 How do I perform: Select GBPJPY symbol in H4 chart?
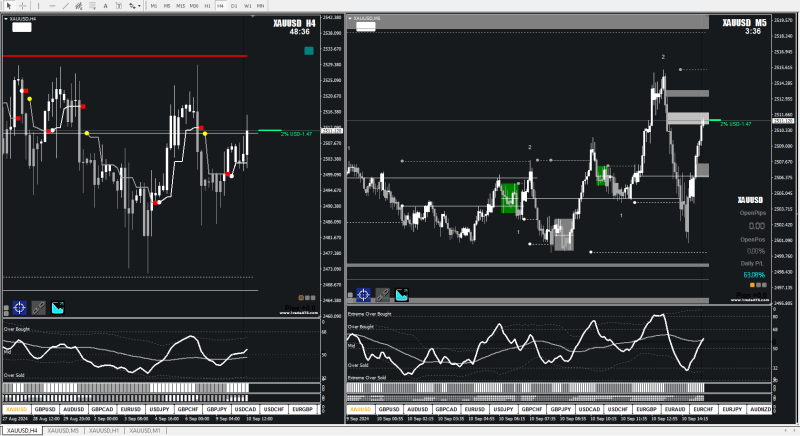[x=216, y=409]
